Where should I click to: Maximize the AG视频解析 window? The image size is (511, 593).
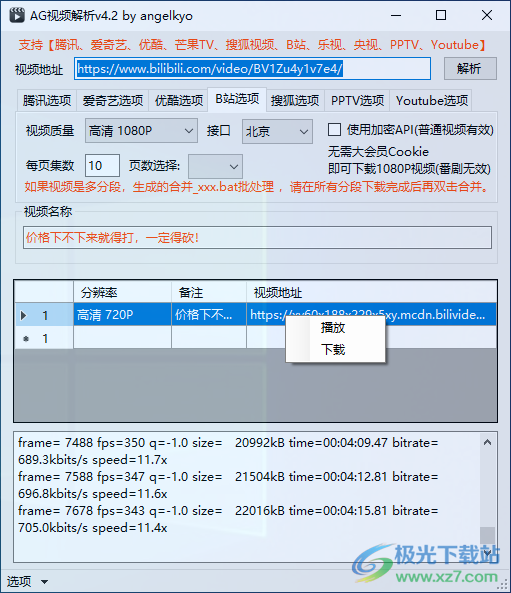coord(441,16)
